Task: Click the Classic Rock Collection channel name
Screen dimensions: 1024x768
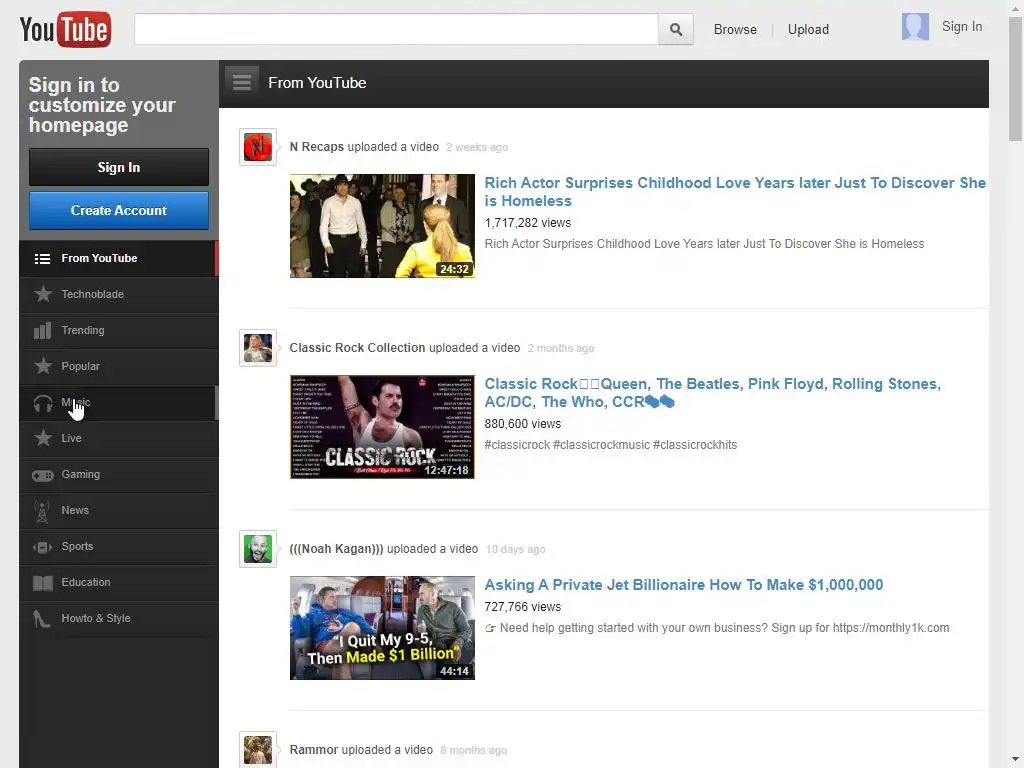Action: pos(357,348)
